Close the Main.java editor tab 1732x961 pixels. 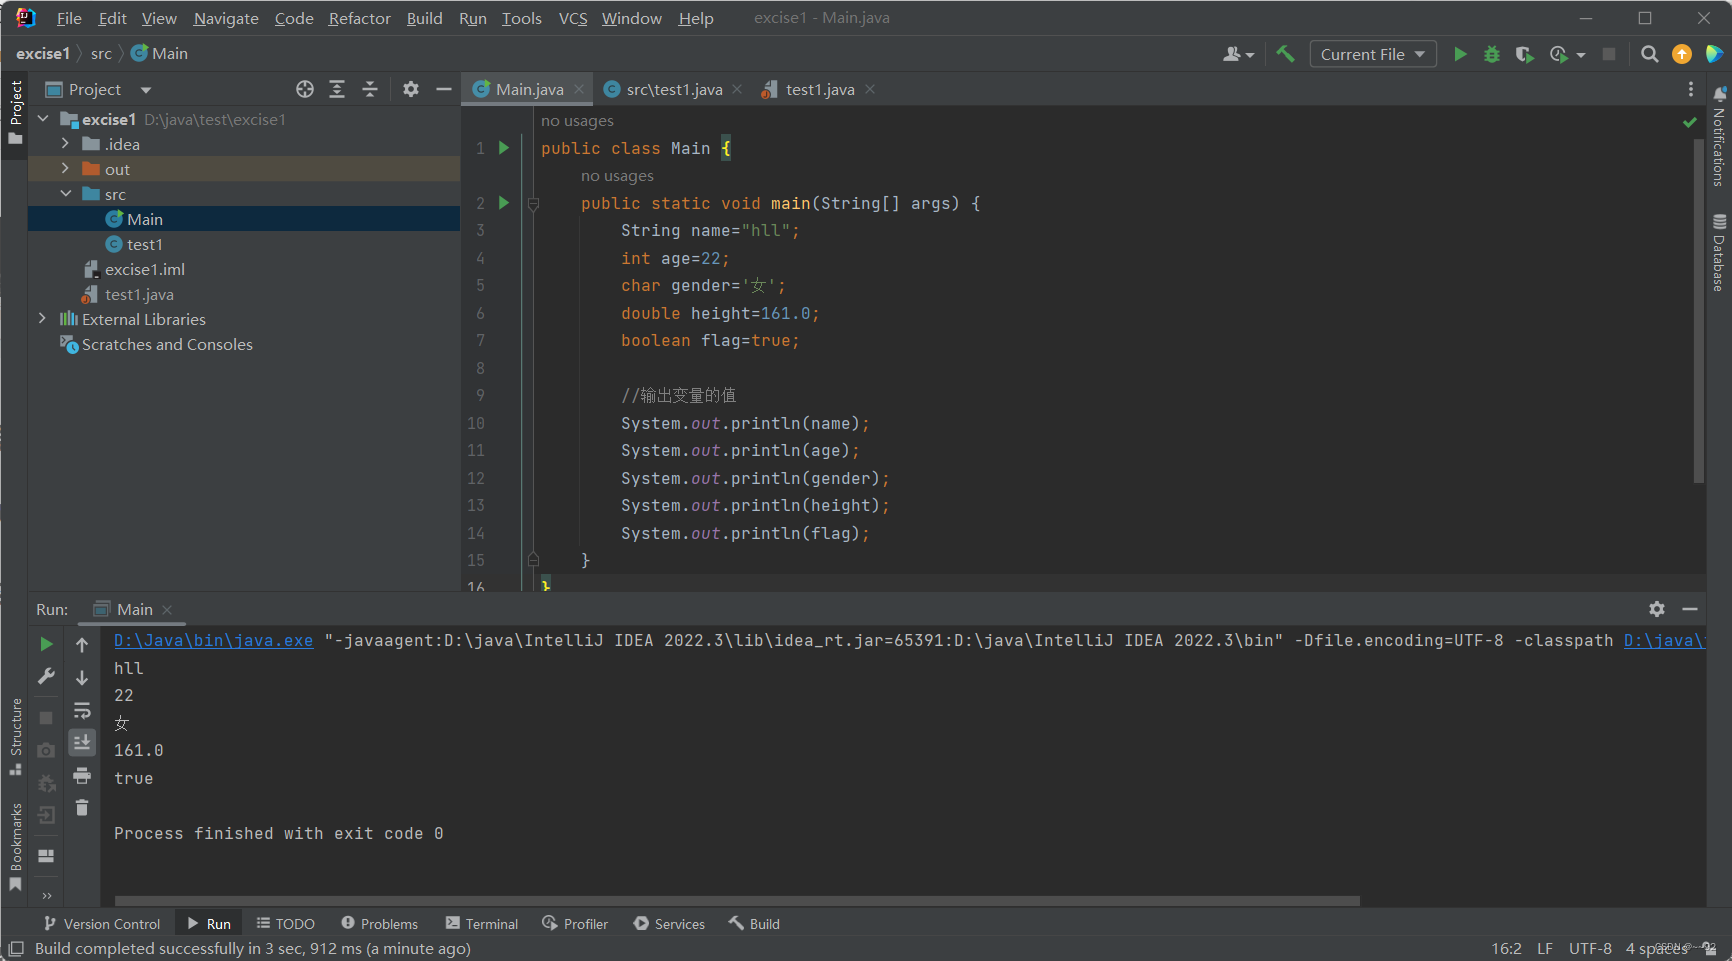(579, 89)
